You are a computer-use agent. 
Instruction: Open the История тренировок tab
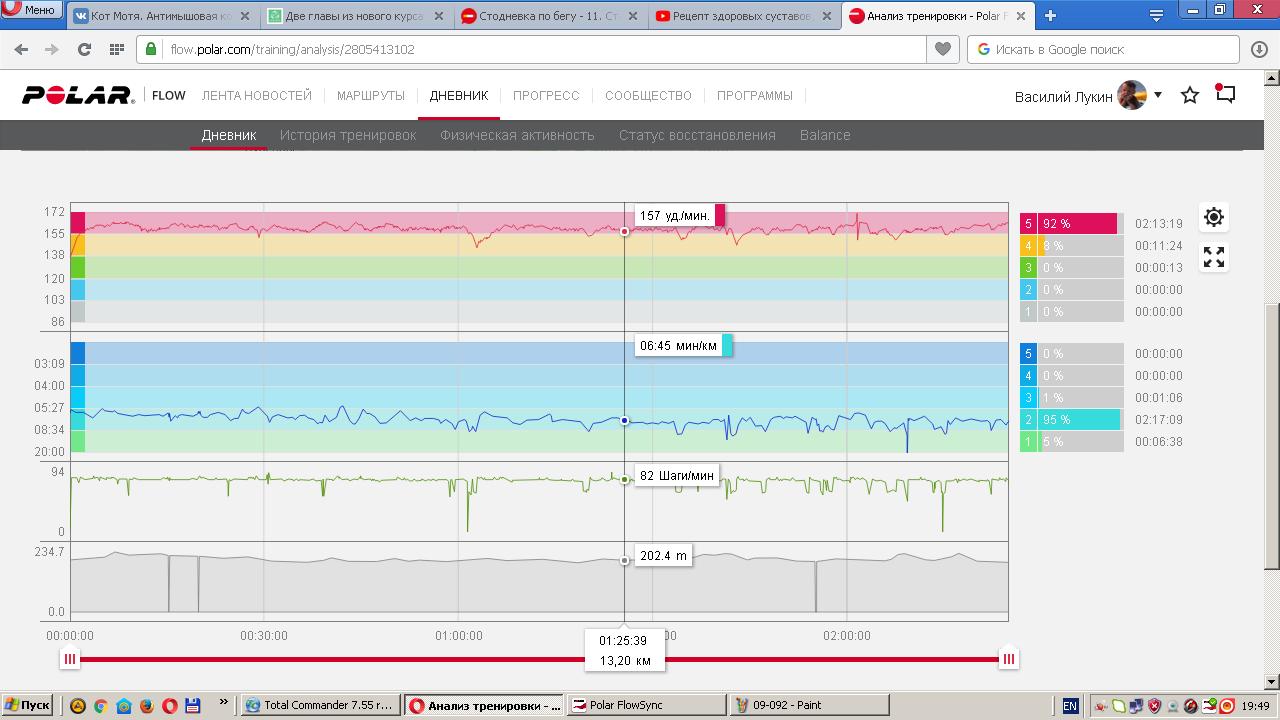tap(347, 135)
